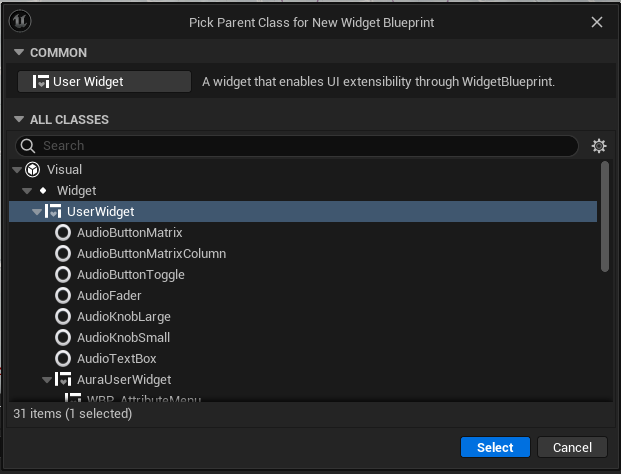Click the Visual root category icon
The image size is (621, 474).
[33, 170]
